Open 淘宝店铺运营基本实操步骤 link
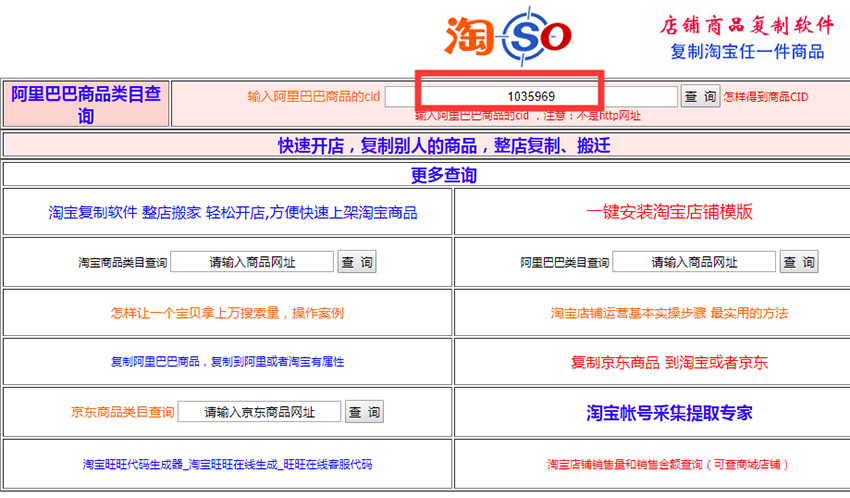 click(x=669, y=313)
